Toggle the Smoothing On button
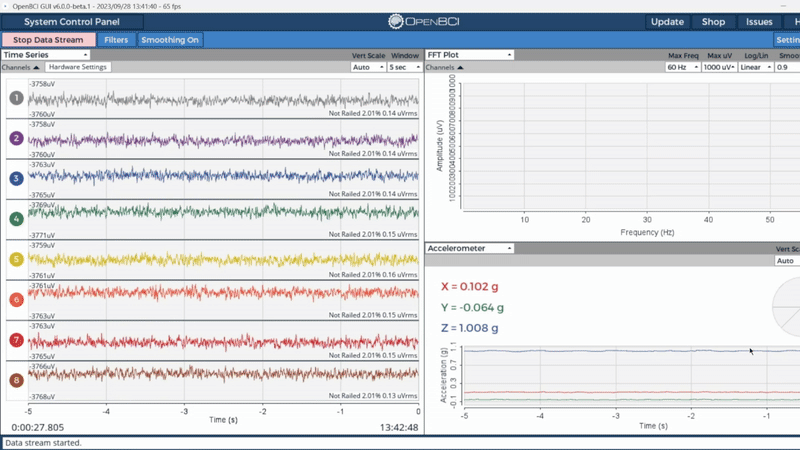The width and height of the screenshot is (800, 450). pos(170,40)
